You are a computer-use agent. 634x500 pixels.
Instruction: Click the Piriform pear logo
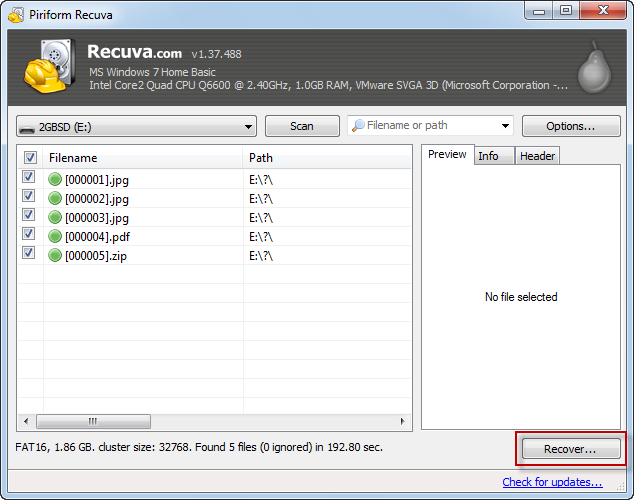594,68
